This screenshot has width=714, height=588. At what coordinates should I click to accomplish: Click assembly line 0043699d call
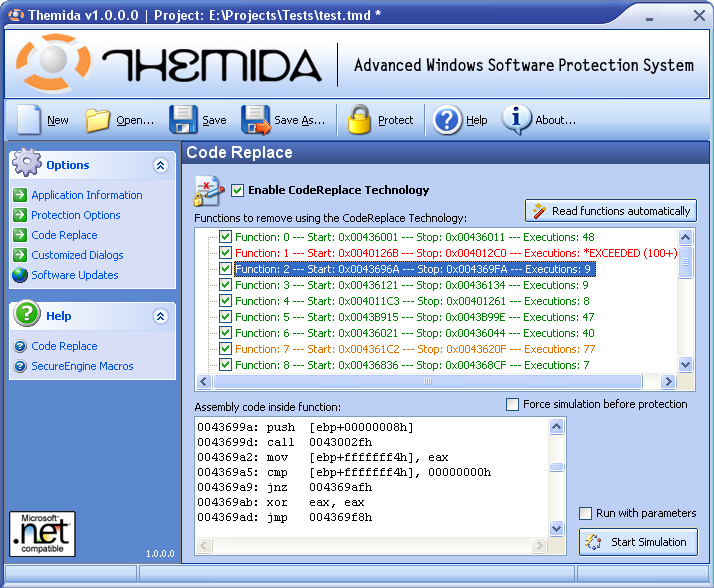coord(285,442)
